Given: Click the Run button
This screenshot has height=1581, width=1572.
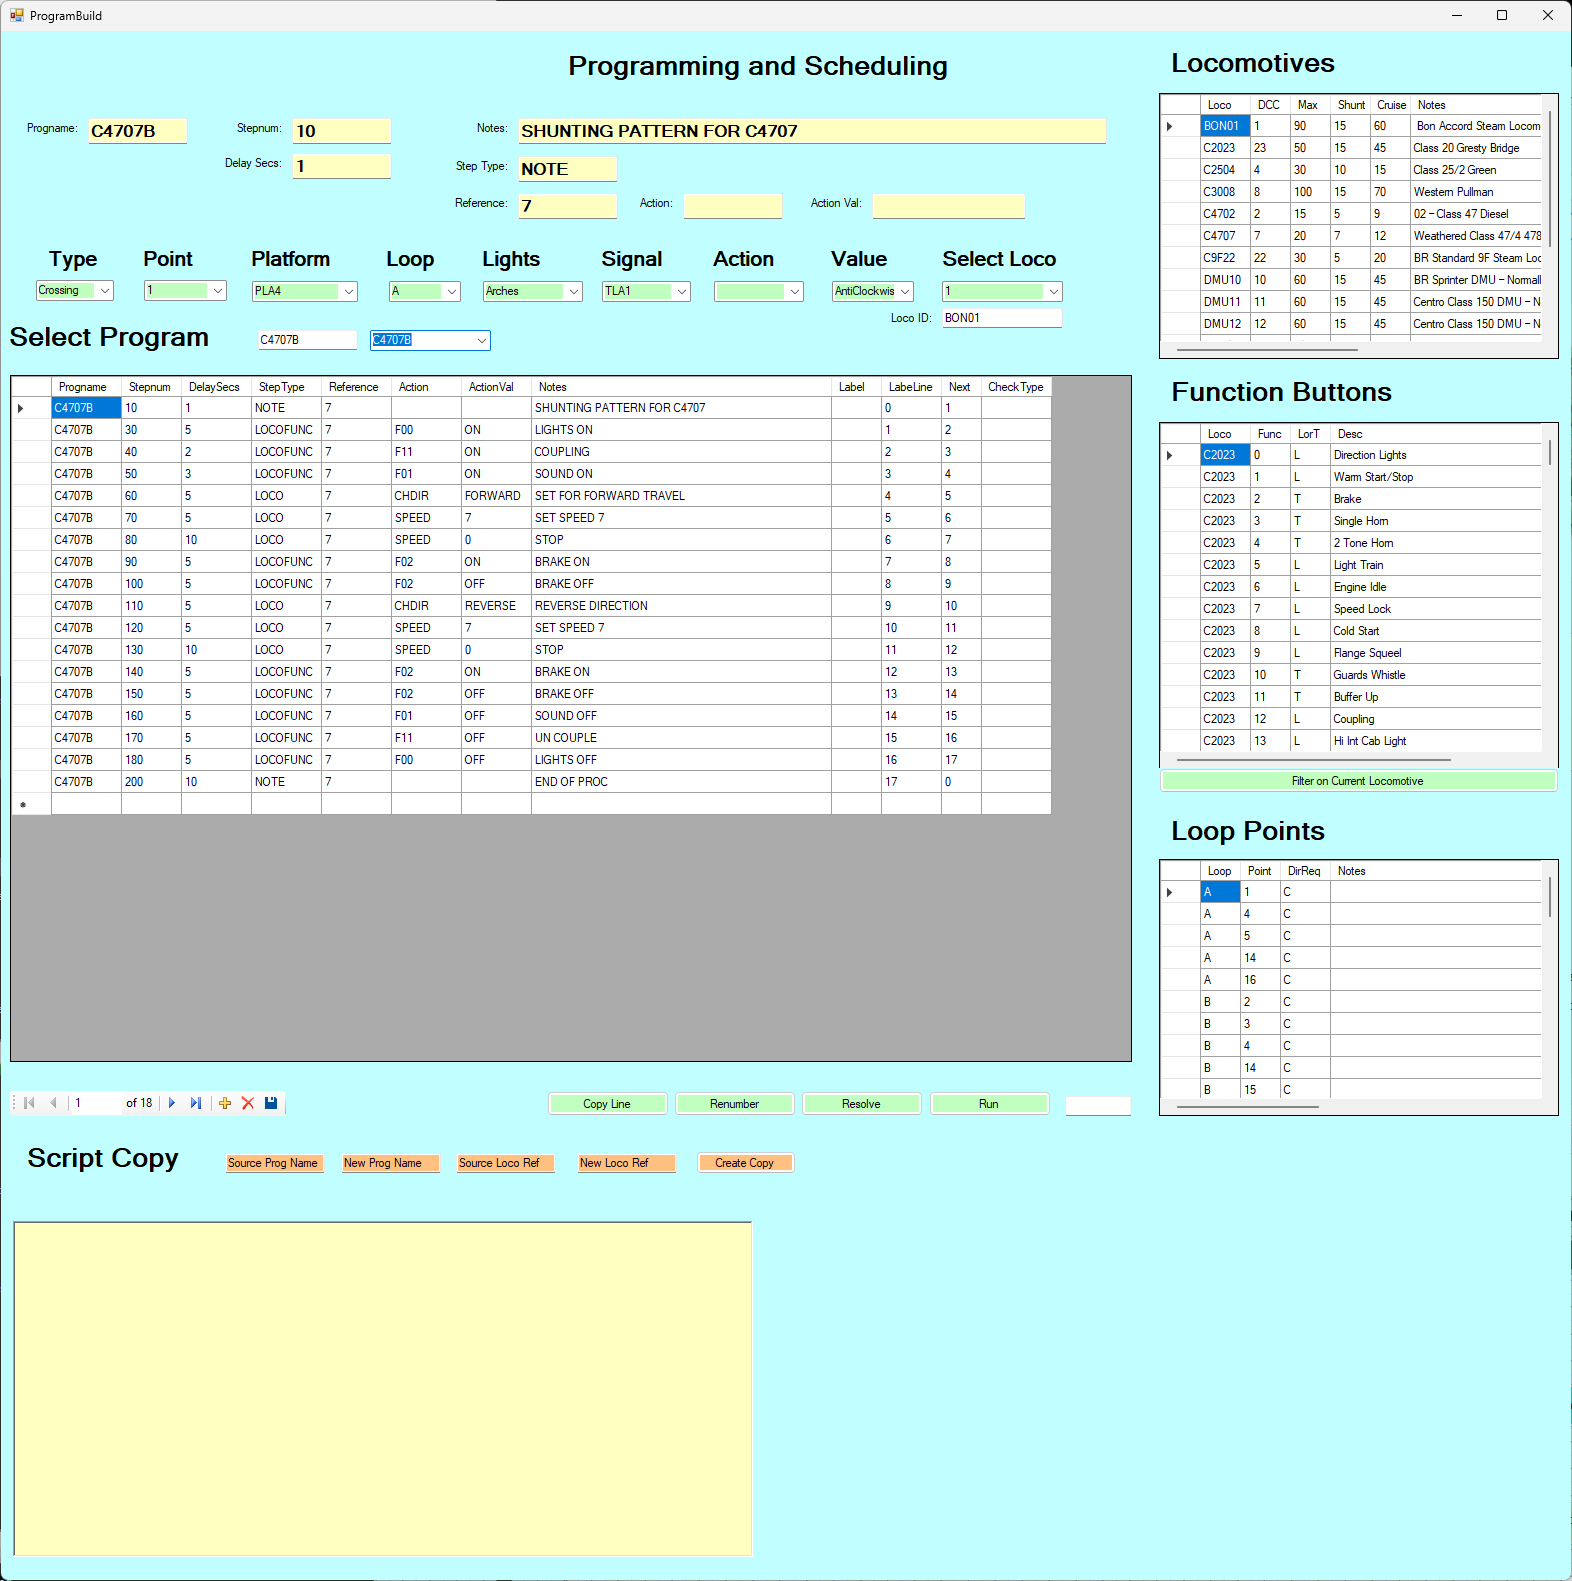Looking at the screenshot, I should coord(989,1104).
